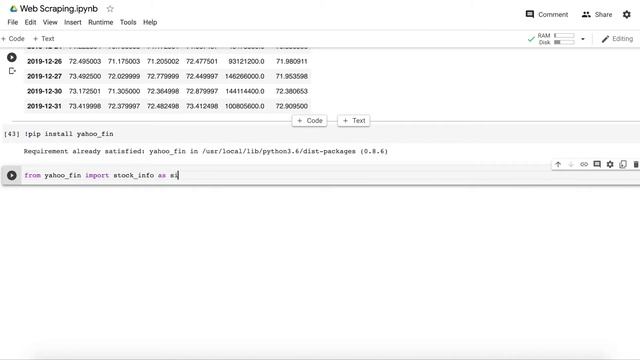Insert text cell with the floating + Text button
The width and height of the screenshot is (640, 360).
click(354, 120)
